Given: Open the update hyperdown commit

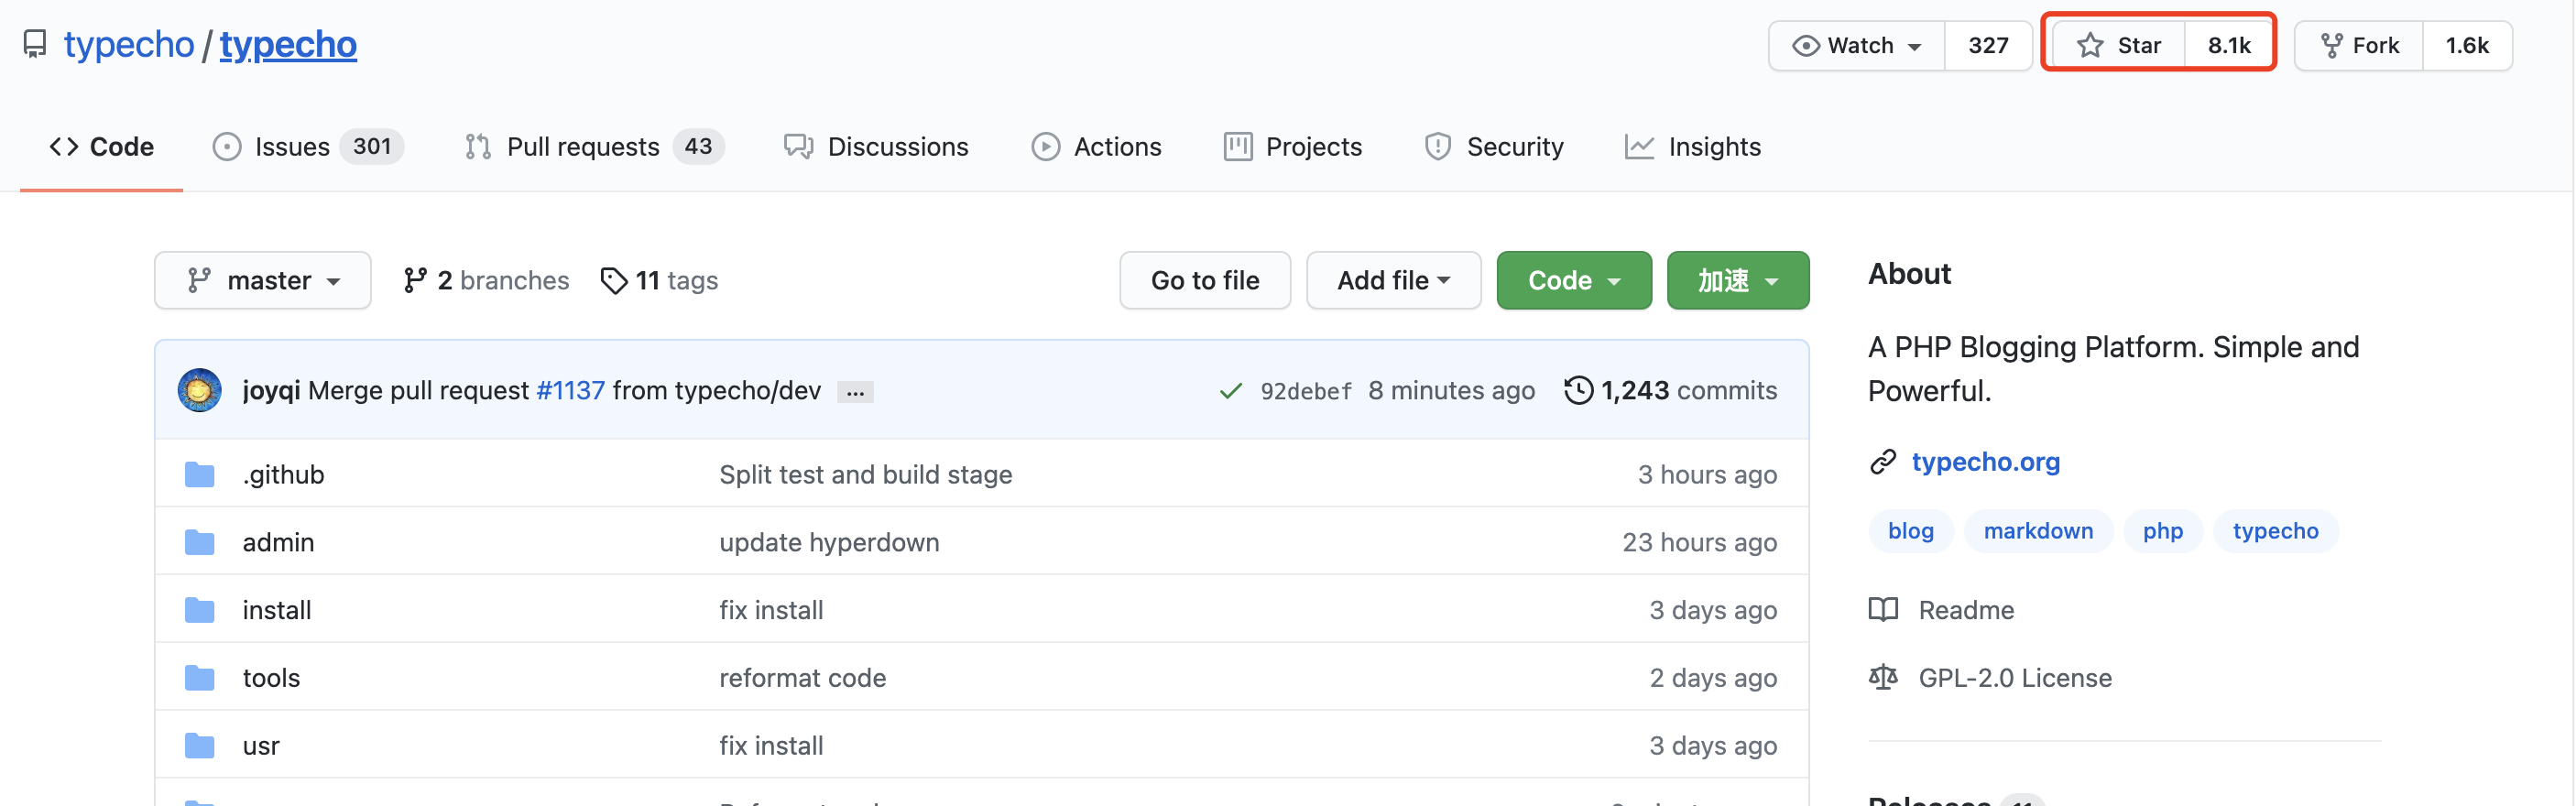Looking at the screenshot, I should tap(829, 542).
